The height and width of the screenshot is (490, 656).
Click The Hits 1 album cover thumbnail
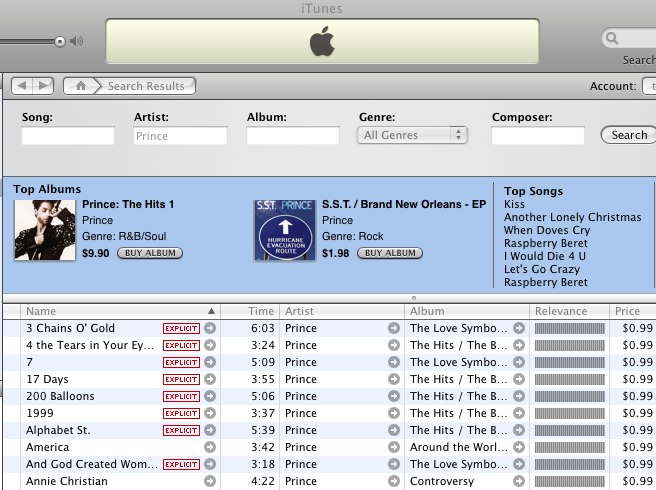(45, 230)
